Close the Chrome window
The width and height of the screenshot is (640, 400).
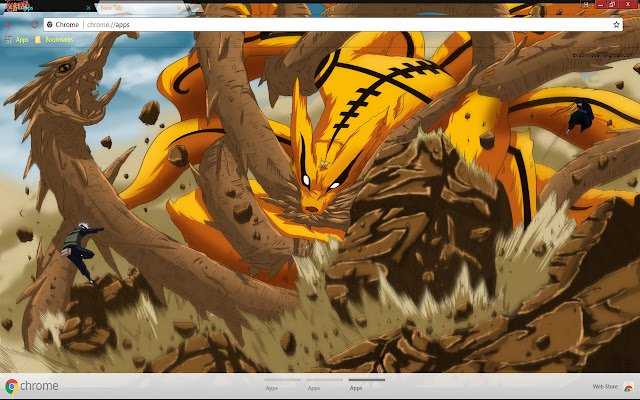[629, 4]
